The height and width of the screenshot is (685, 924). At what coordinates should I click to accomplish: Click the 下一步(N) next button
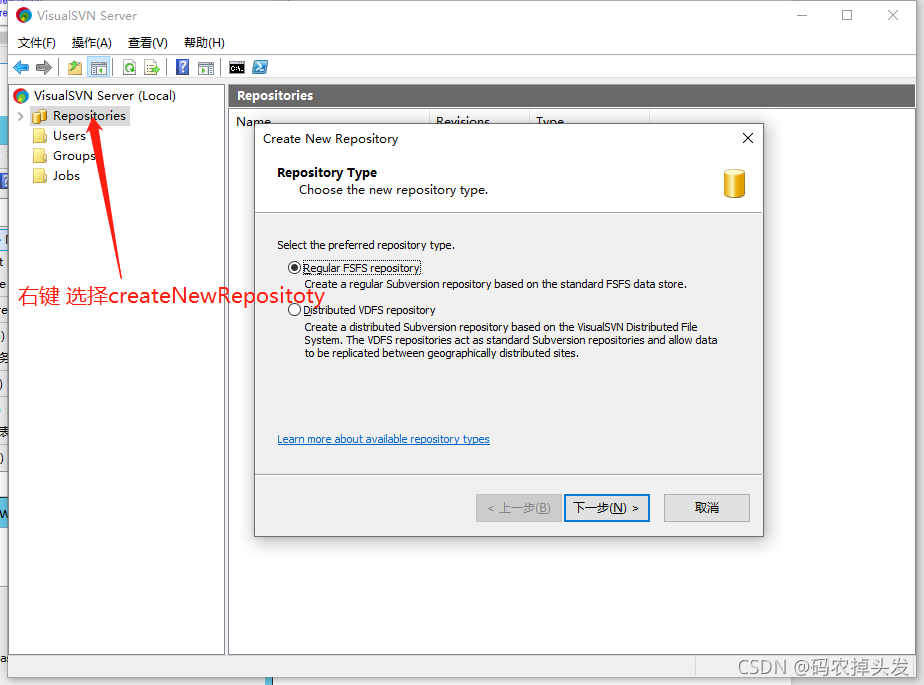606,508
